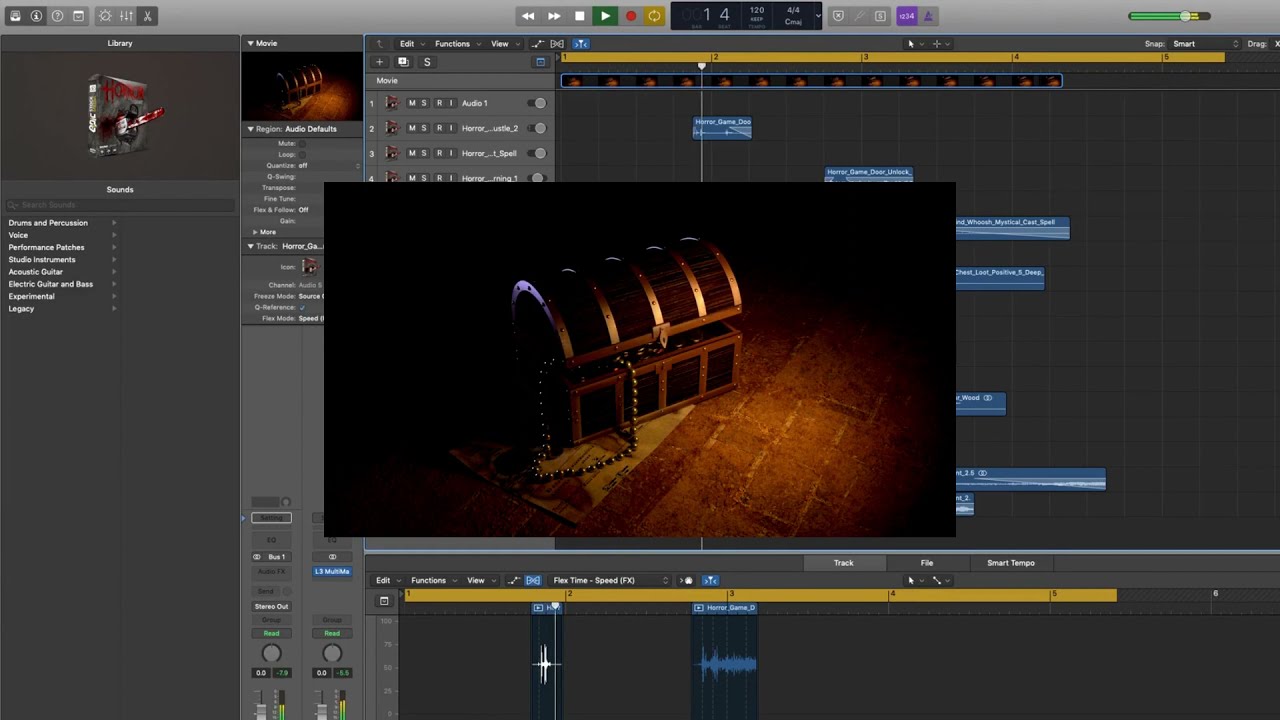Open the Library button in control bar

pyautogui.click(x=15, y=16)
